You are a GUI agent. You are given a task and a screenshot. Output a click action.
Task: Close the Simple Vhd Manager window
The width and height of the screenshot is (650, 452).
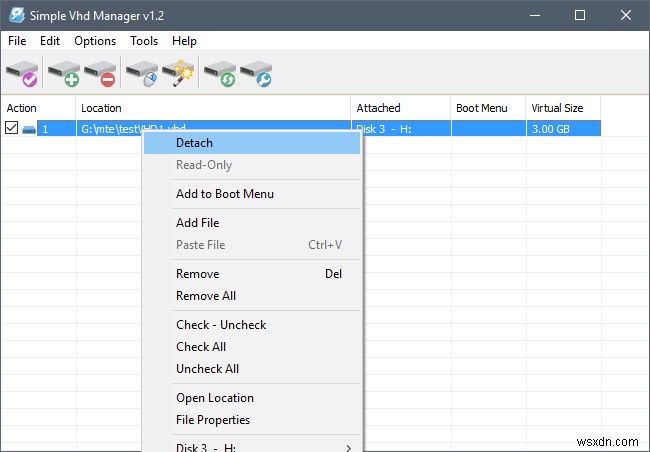click(626, 15)
